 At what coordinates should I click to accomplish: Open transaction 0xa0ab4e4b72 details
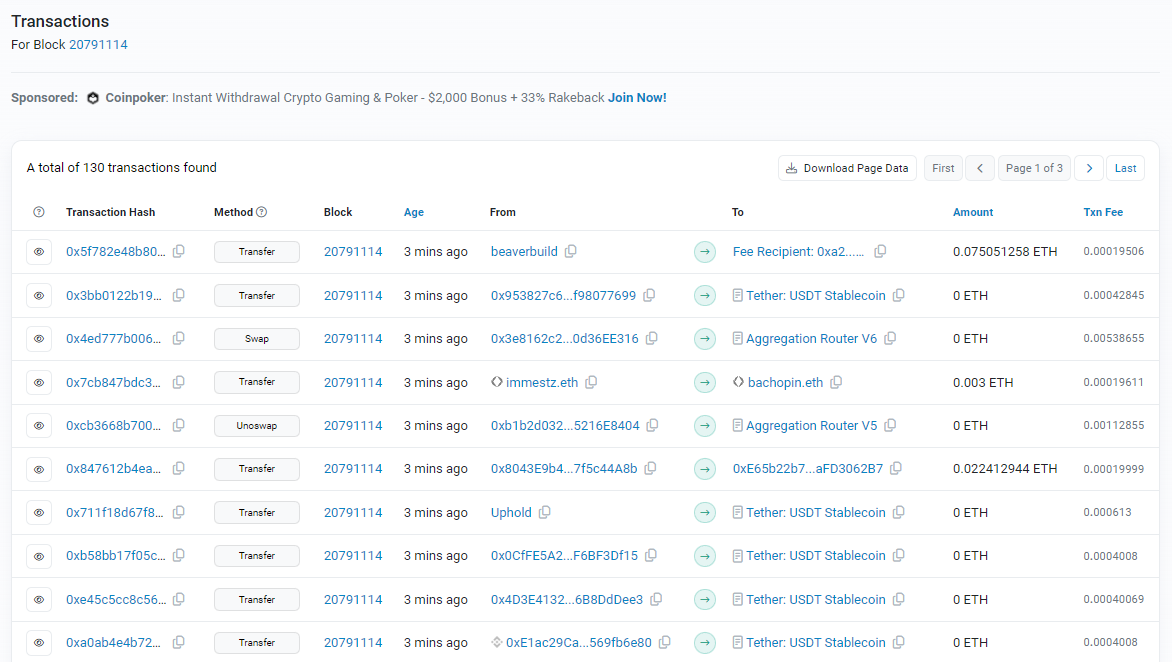[113, 643]
